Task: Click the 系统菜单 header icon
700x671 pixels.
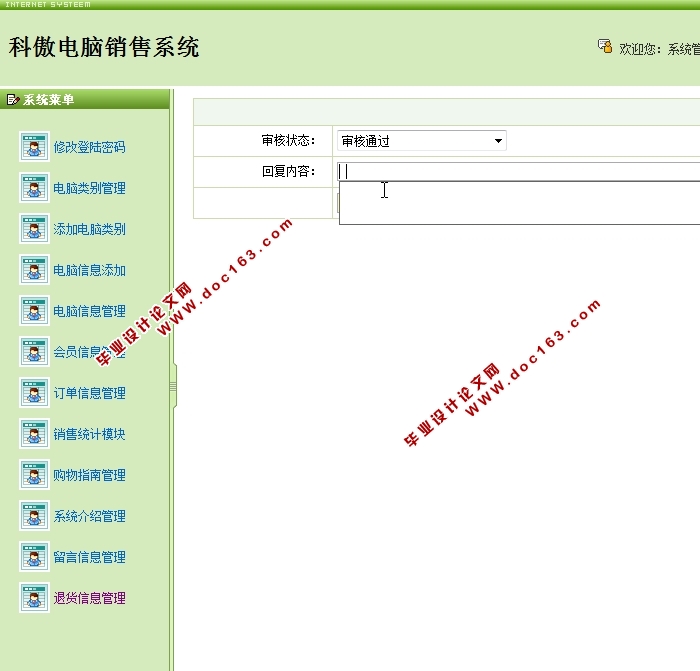Action: click(x=13, y=100)
